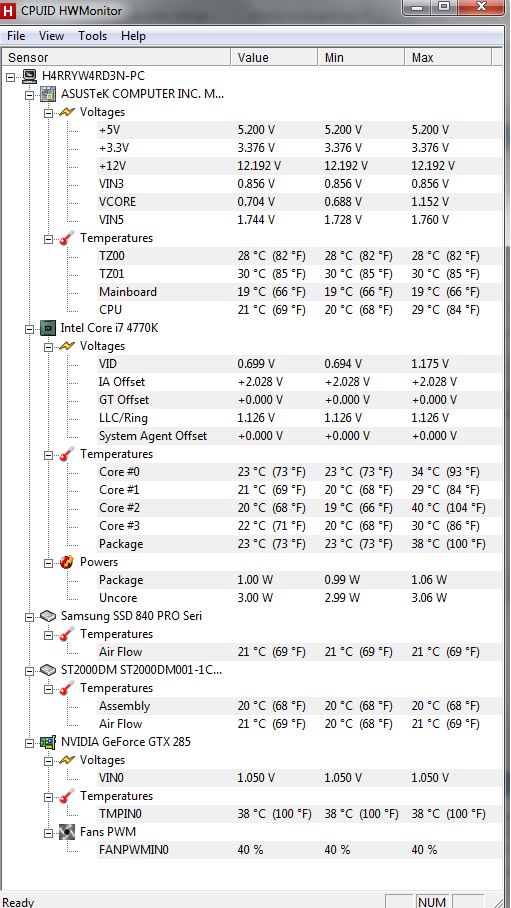Click the Fans PWM fan icon

point(67,832)
